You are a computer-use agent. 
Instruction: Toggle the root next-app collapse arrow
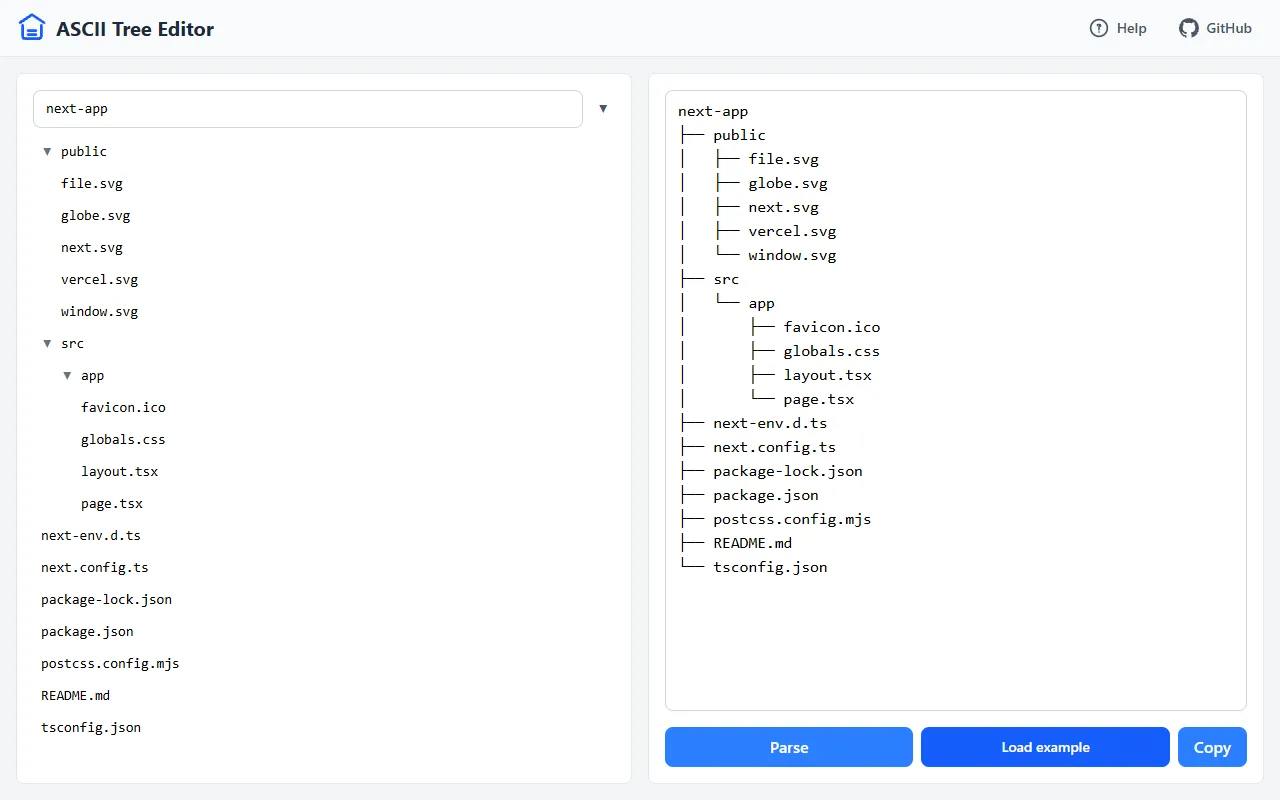[603, 109]
